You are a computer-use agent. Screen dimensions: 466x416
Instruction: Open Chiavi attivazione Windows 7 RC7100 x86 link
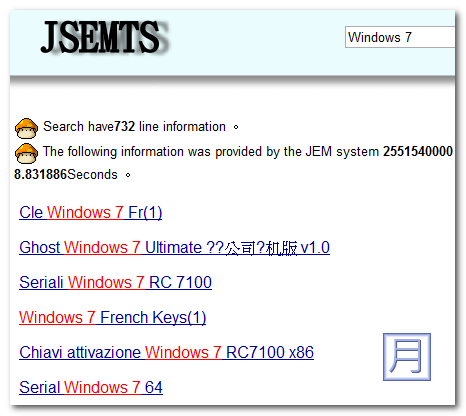tap(166, 353)
